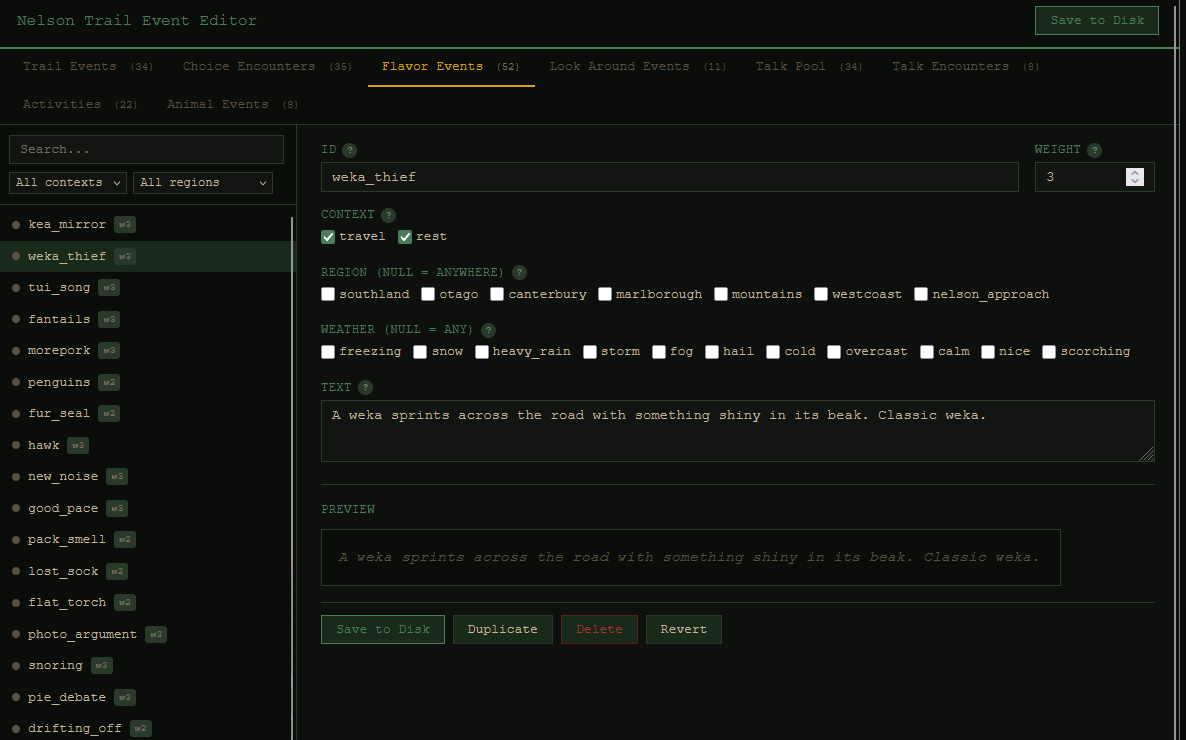Tick the fog weather checkbox

659,352
